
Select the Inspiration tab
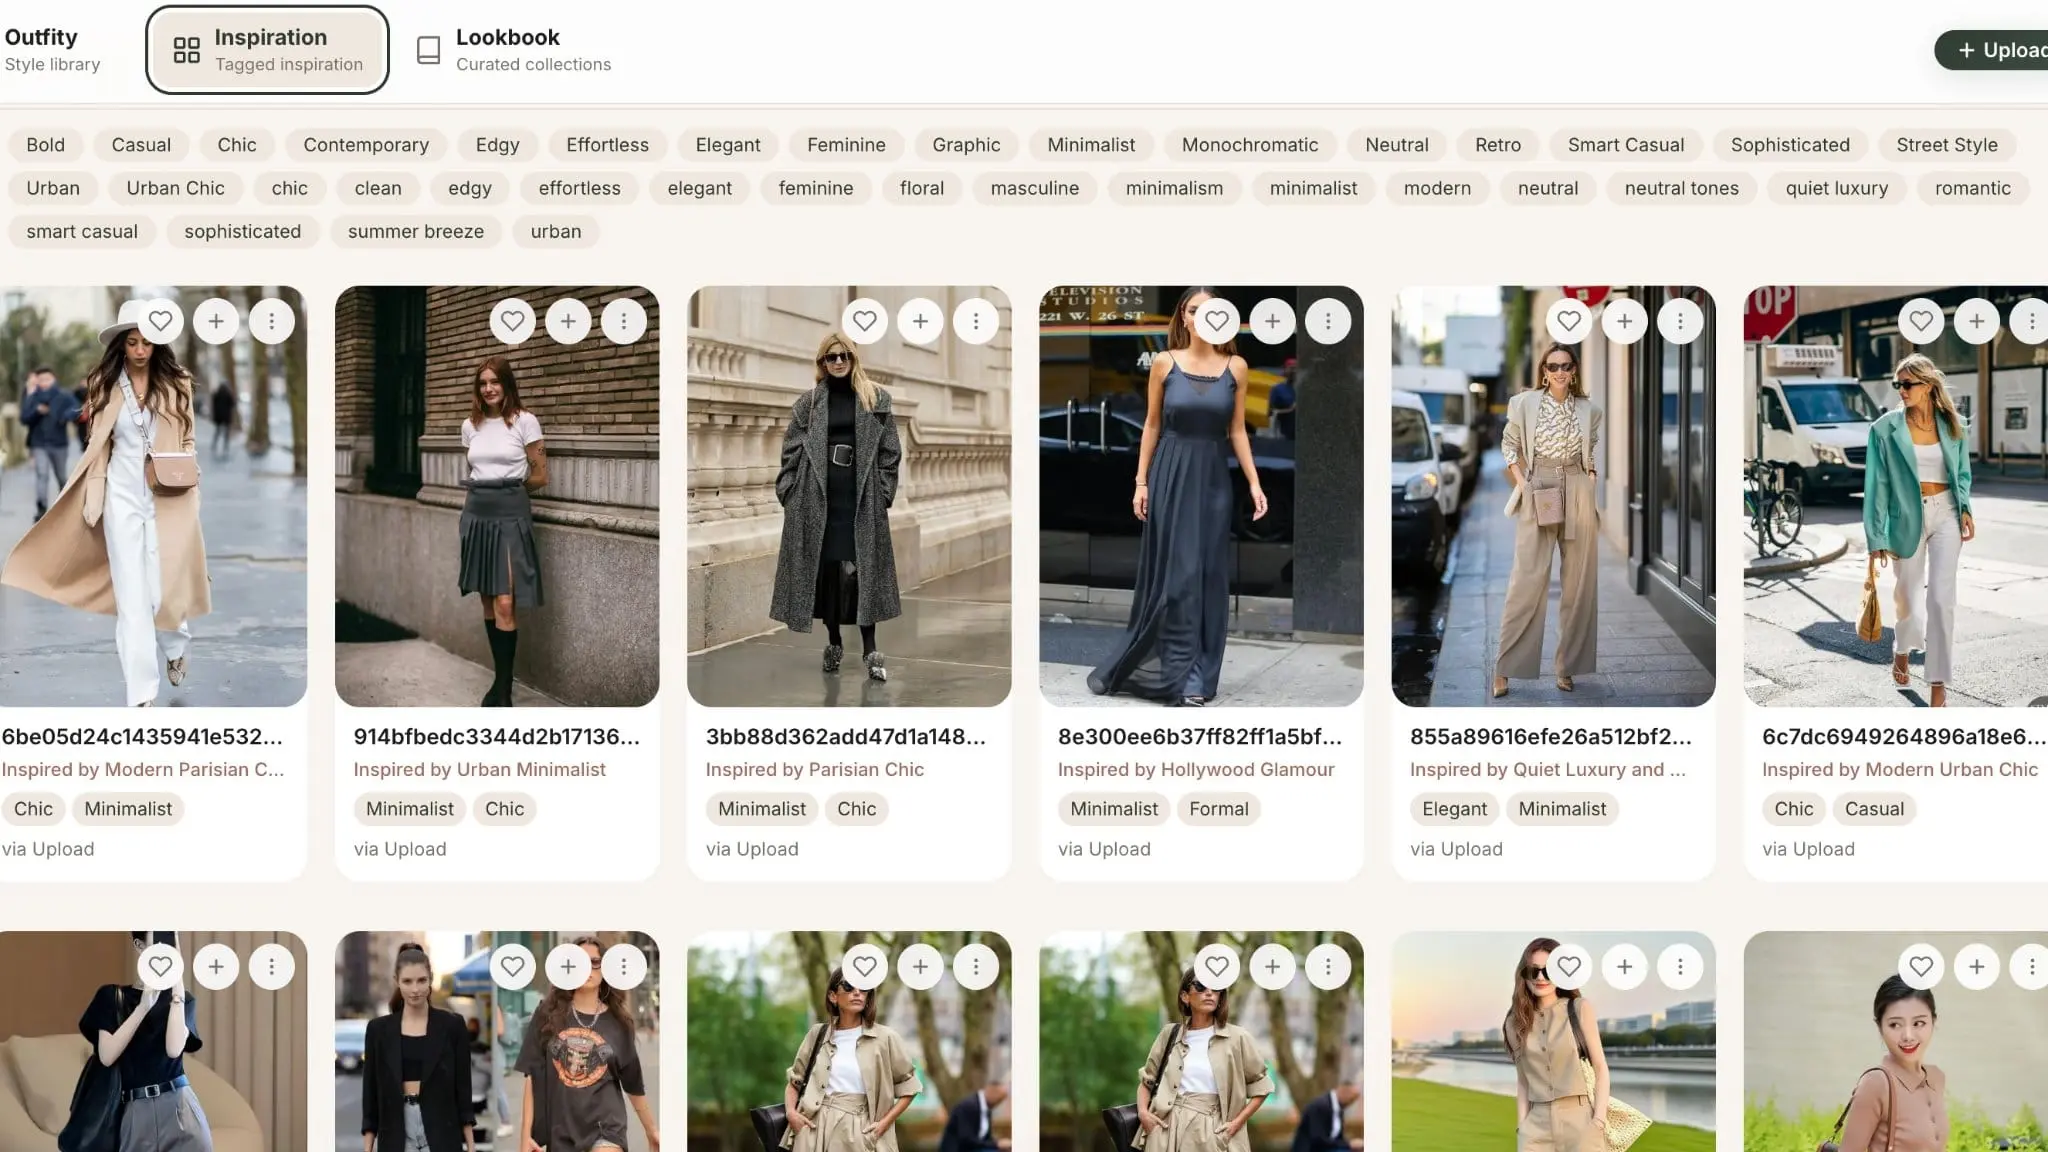pos(267,50)
